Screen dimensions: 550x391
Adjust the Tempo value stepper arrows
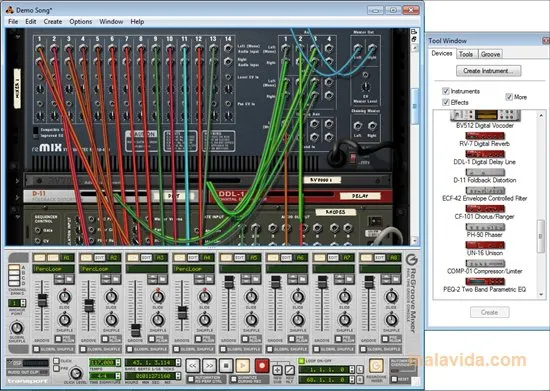(x=118, y=362)
